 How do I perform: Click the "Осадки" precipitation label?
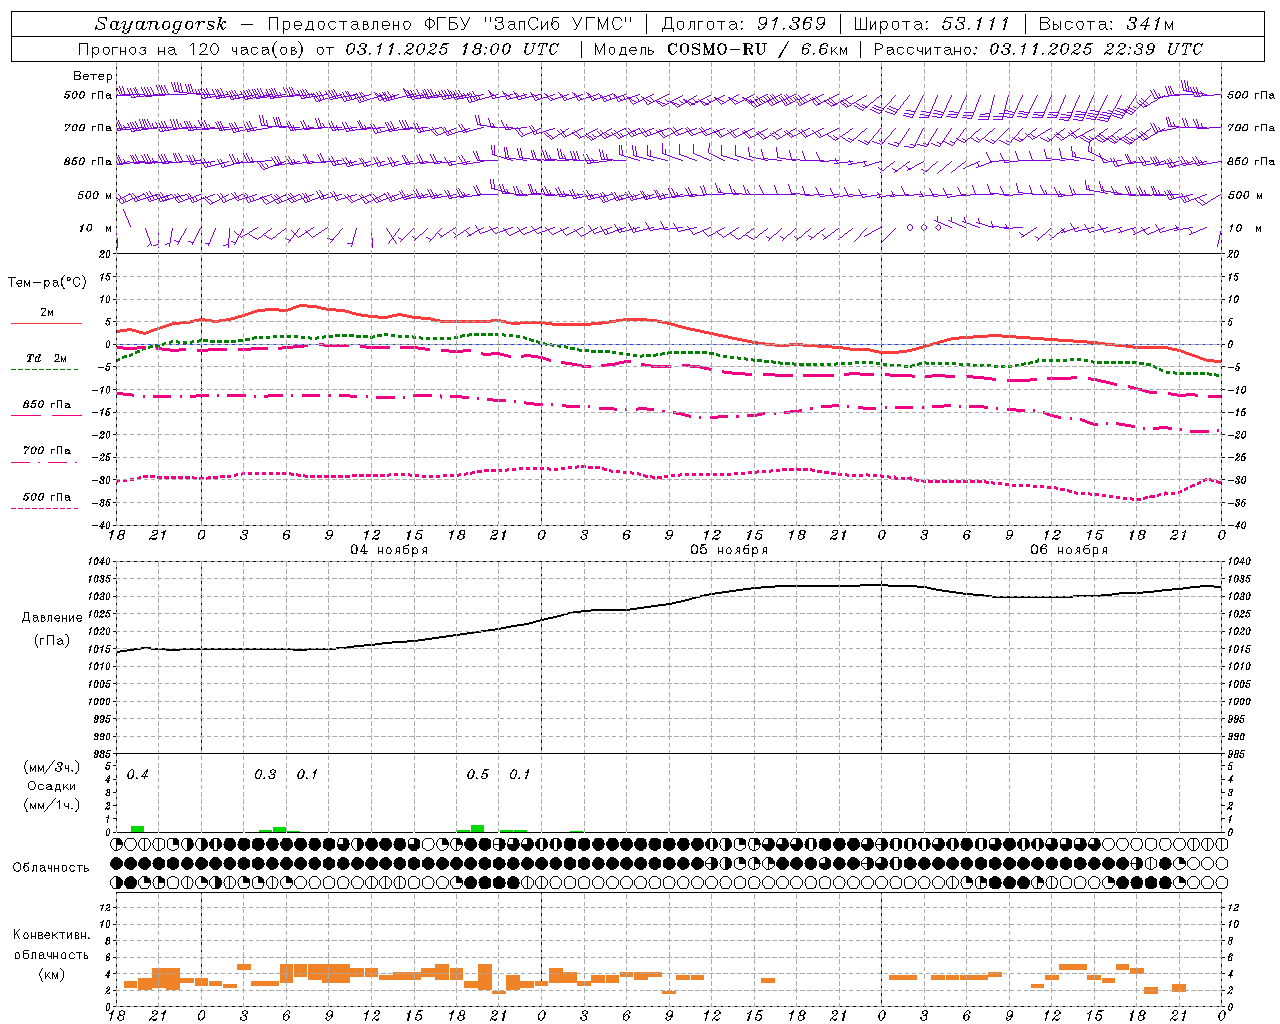[51, 786]
